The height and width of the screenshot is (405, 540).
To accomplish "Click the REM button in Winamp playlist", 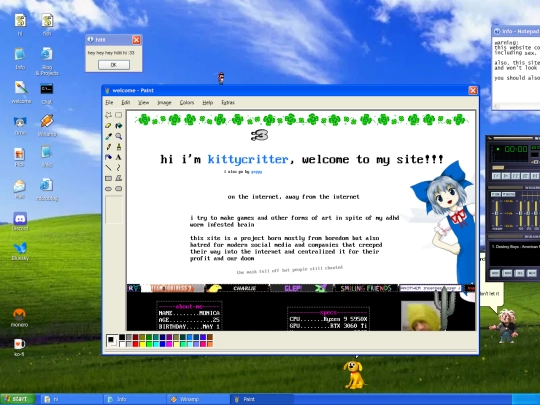I will coord(507,273).
